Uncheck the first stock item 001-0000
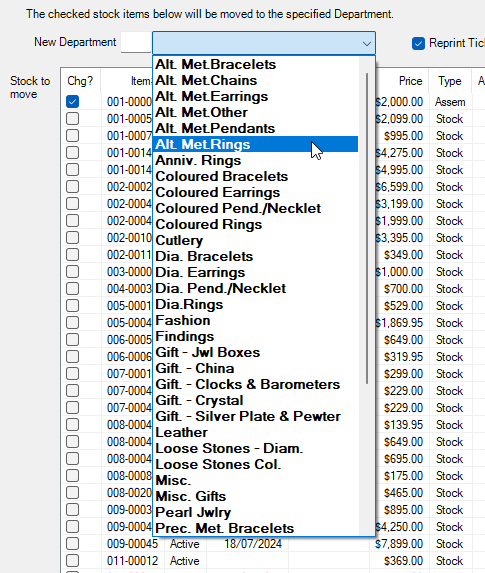The height and width of the screenshot is (573, 485). pyautogui.click(x=72, y=102)
